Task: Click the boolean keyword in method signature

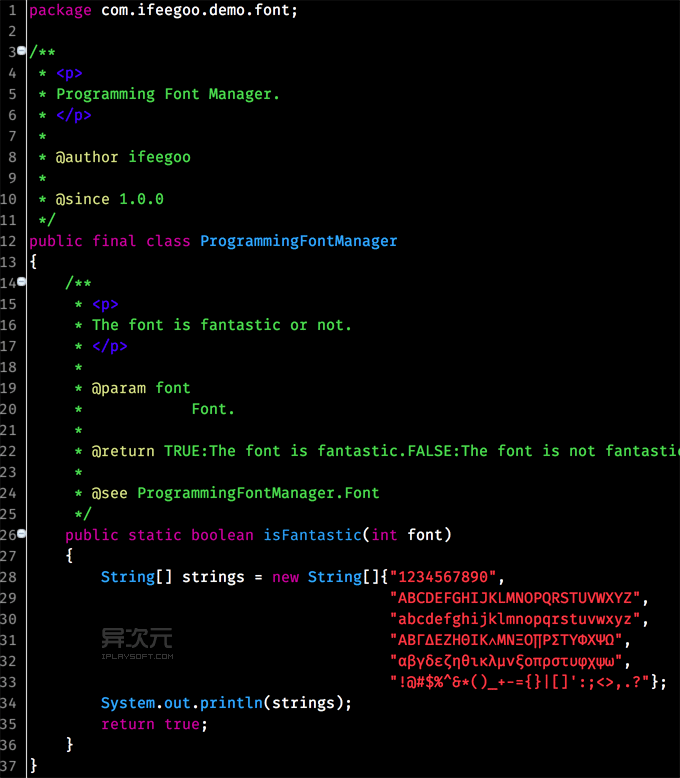Action: pos(223,535)
